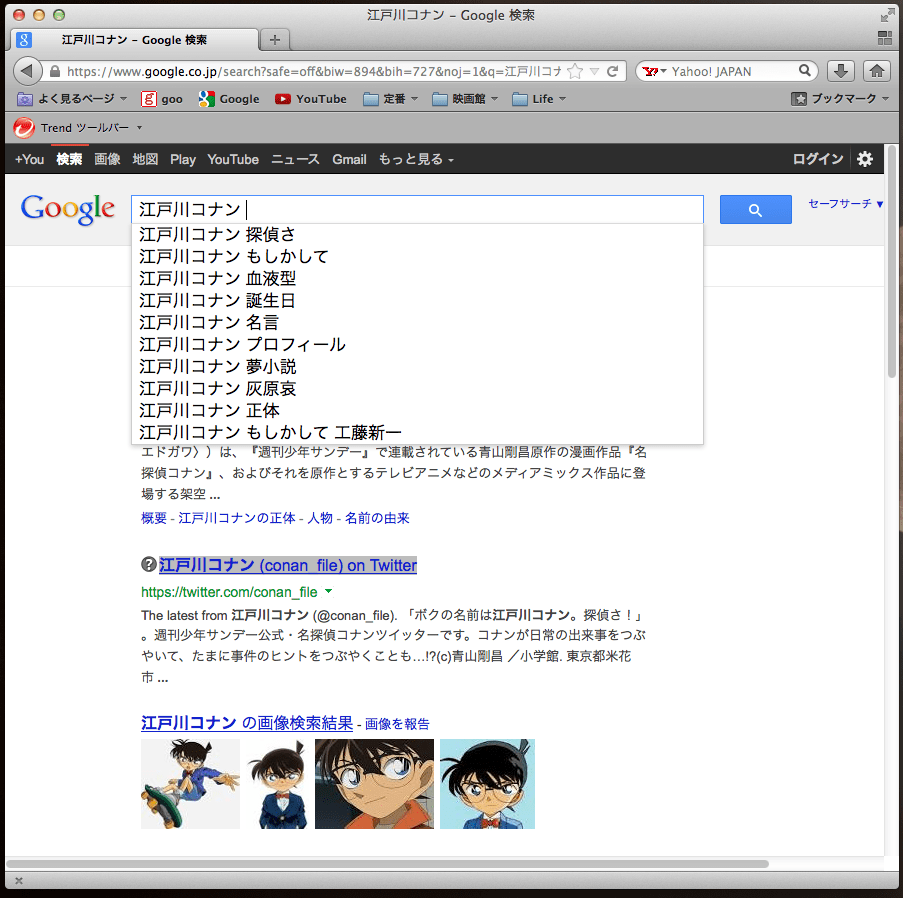Select suggestion 江戸川コナン 正体
903x898 pixels.
(x=418, y=410)
